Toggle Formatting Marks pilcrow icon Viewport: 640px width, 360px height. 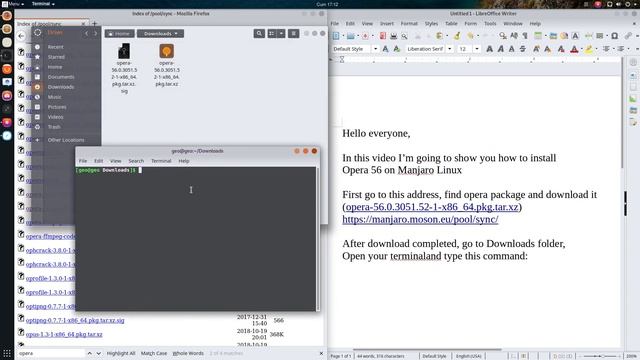click(525, 36)
